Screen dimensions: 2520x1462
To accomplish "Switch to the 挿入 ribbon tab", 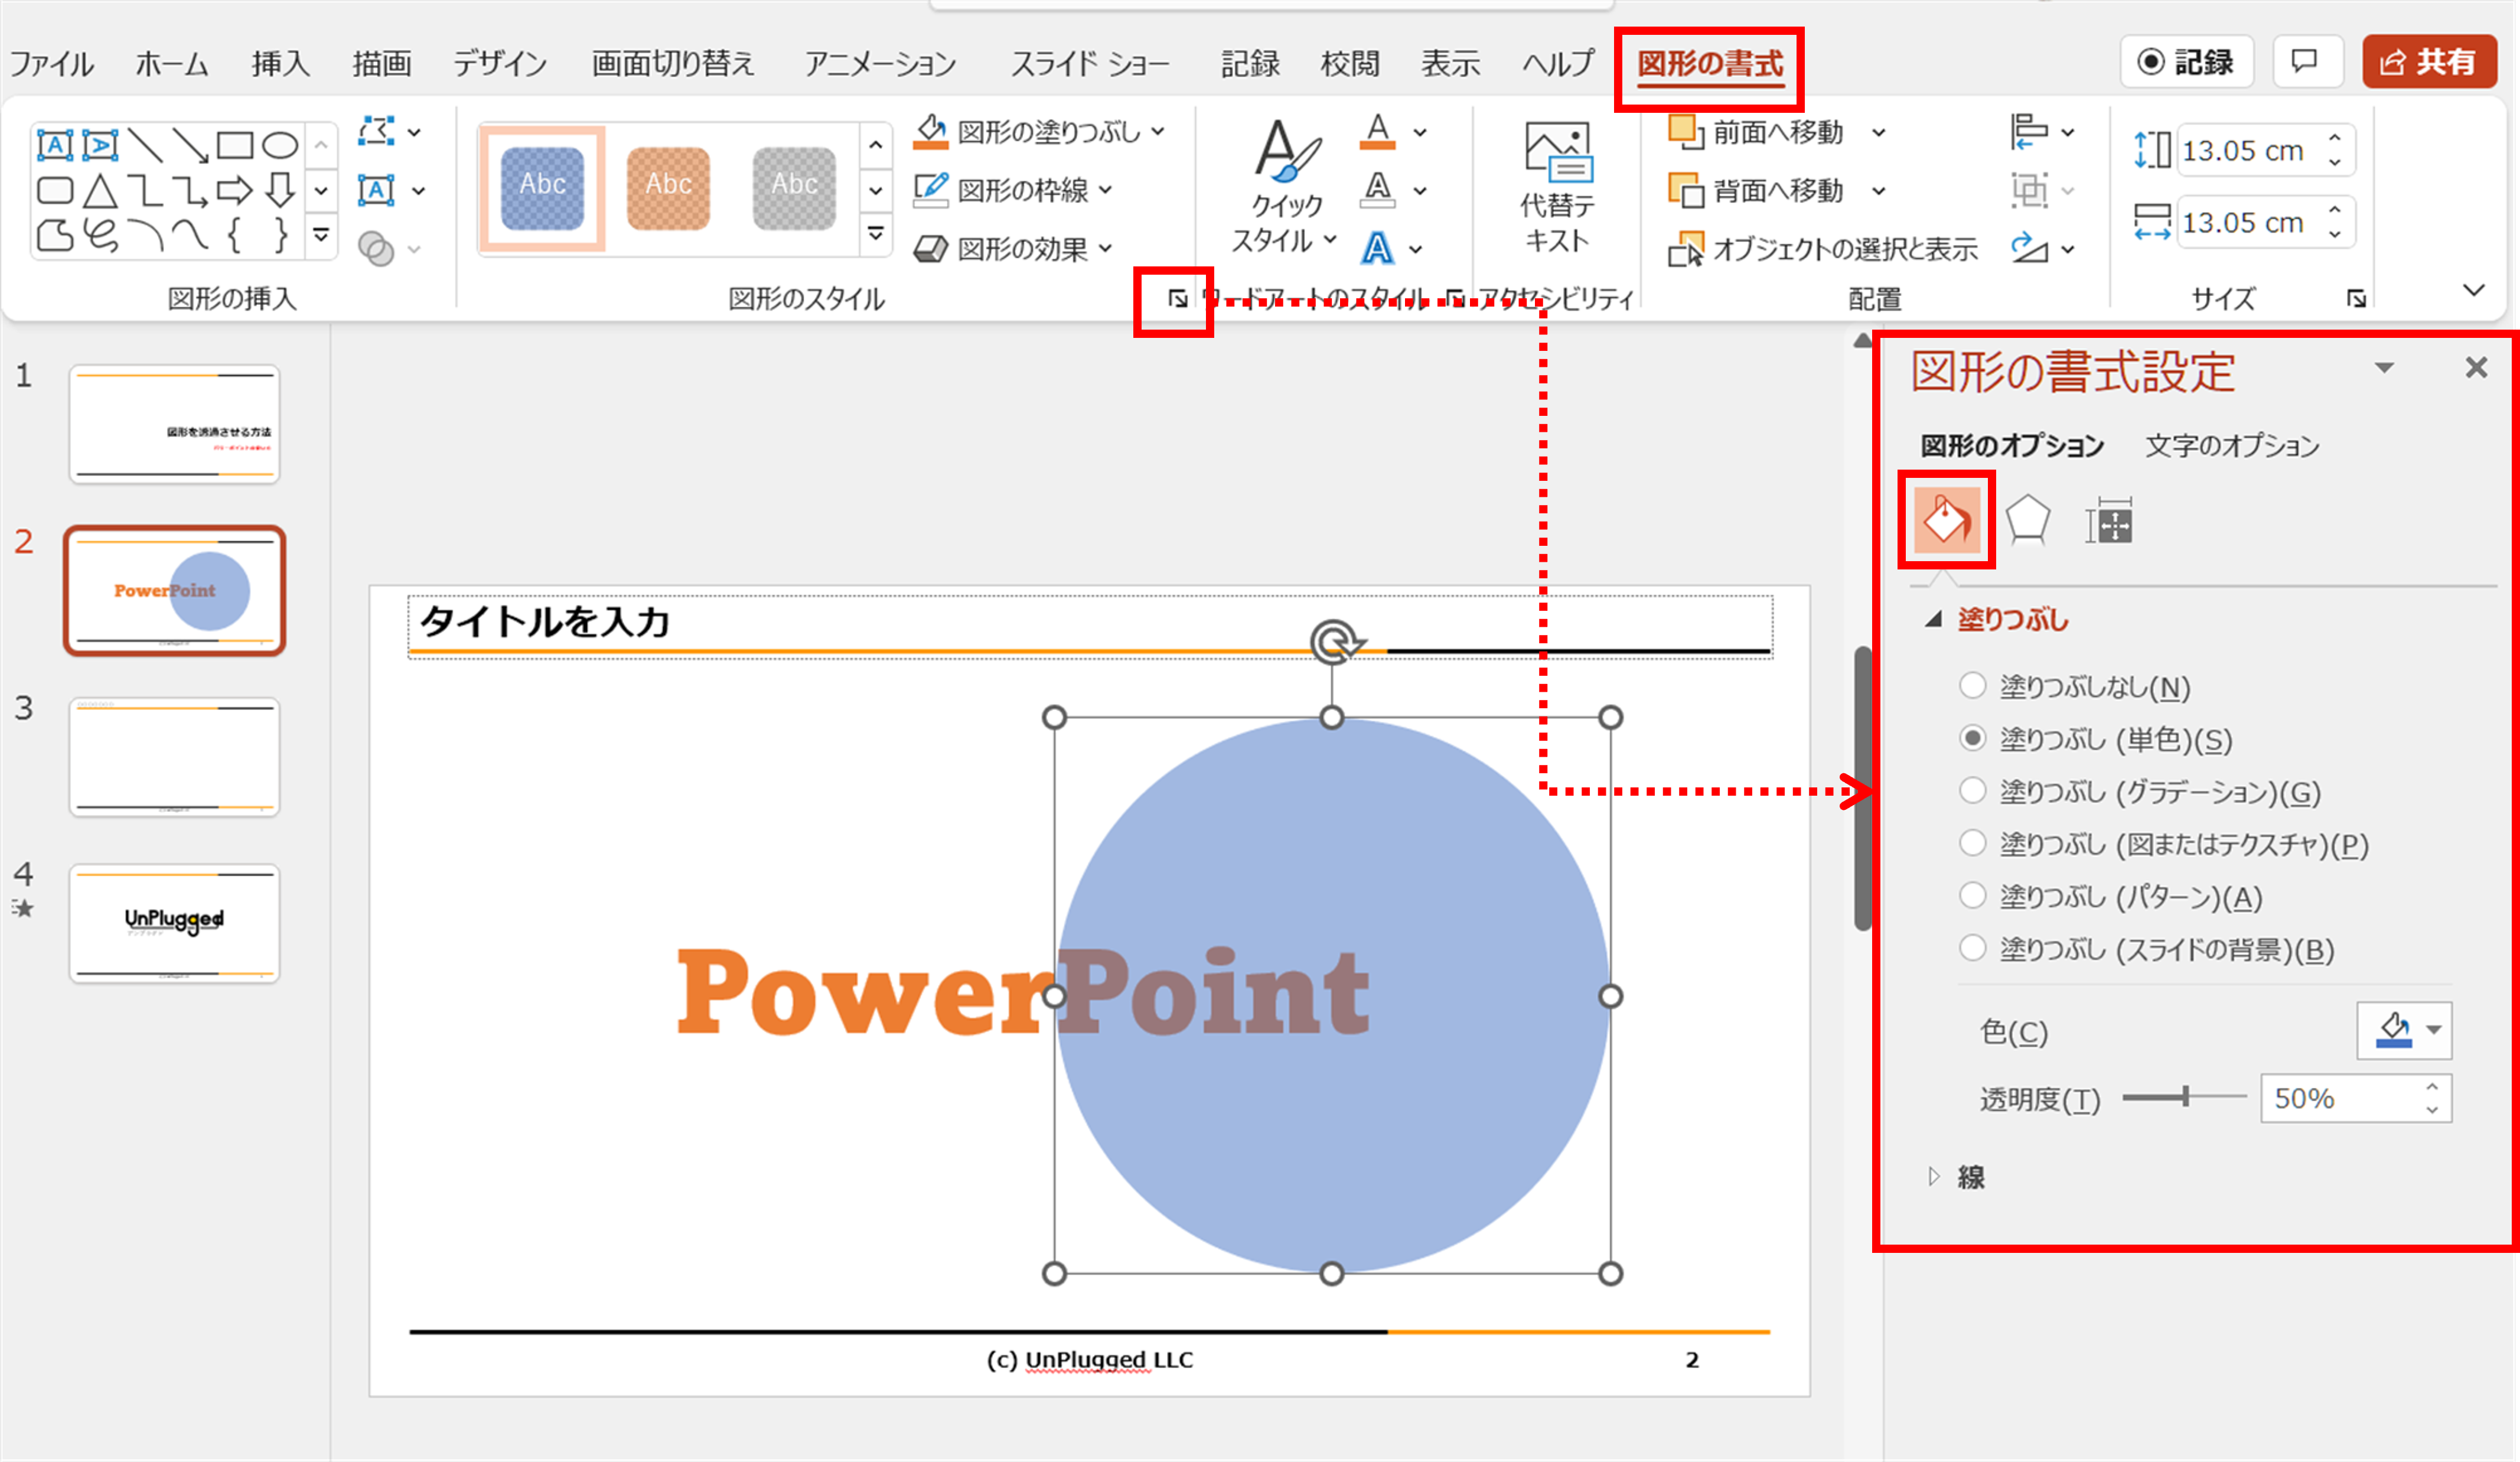I will [280, 64].
